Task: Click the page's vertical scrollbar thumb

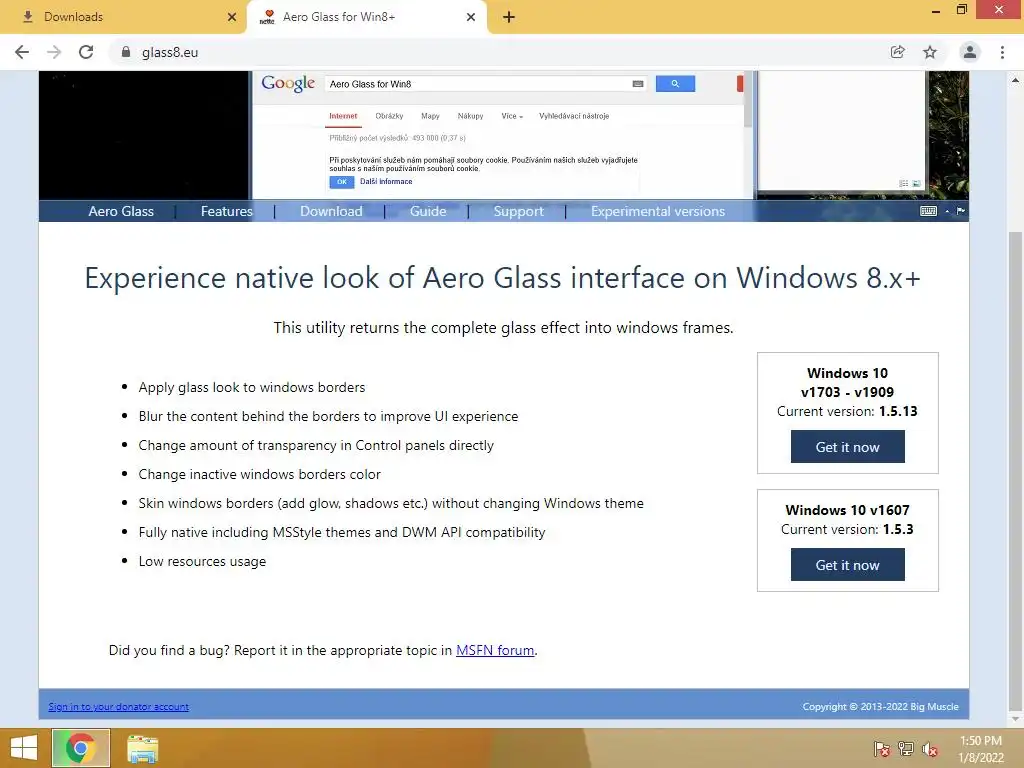Action: pyautogui.click(x=1015, y=470)
